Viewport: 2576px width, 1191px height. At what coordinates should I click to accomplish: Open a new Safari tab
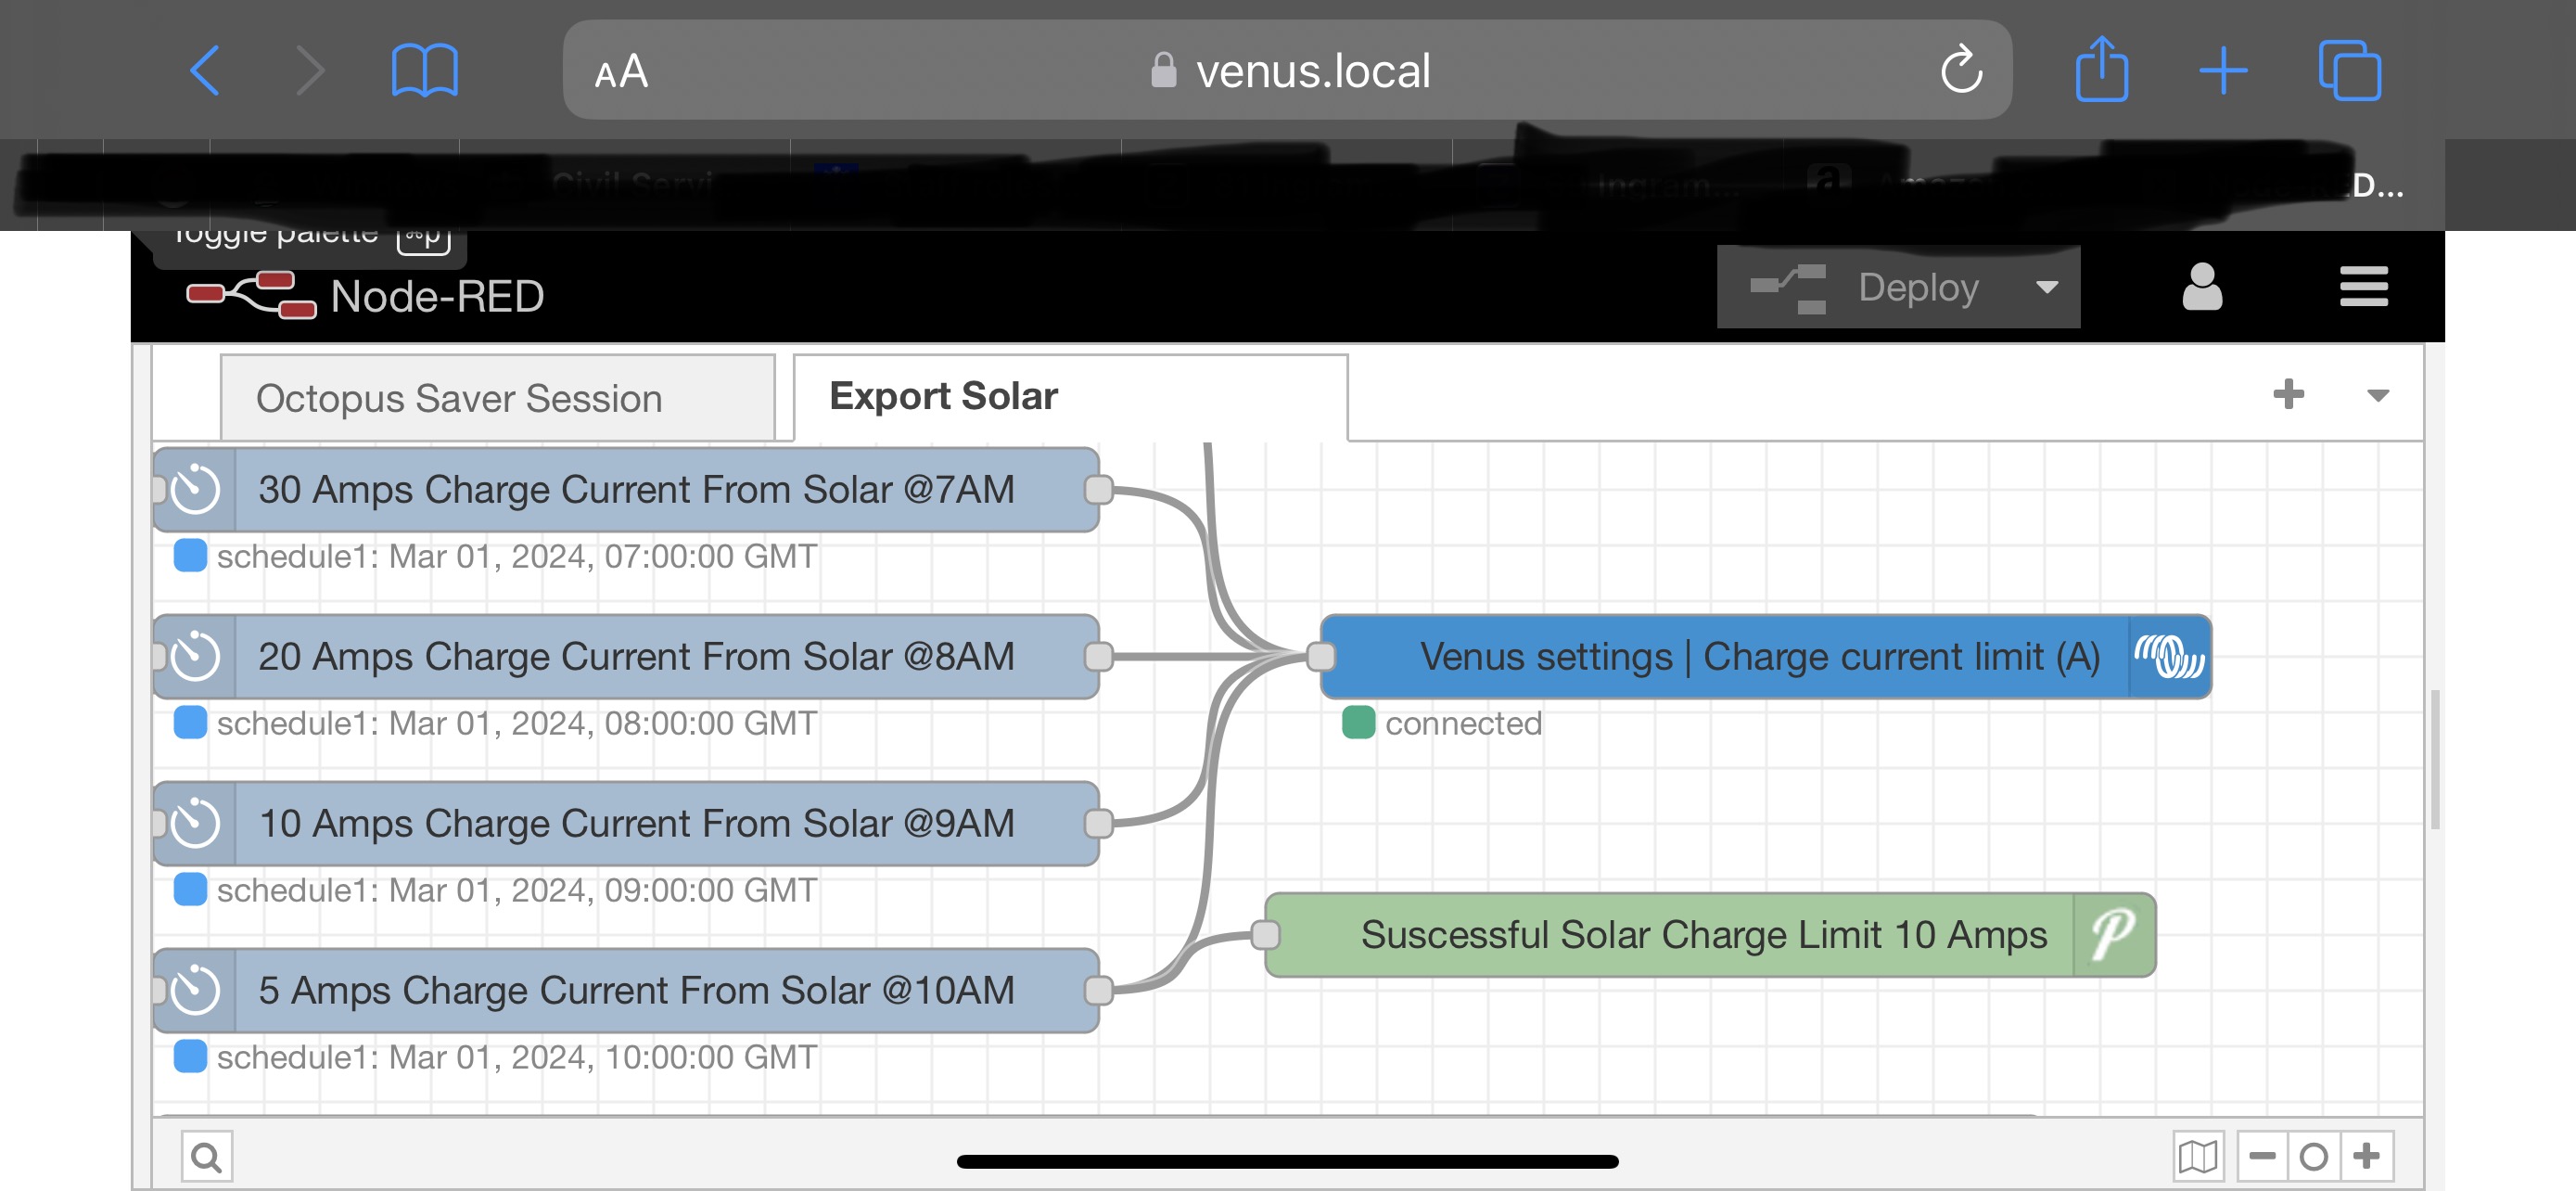coord(2223,71)
